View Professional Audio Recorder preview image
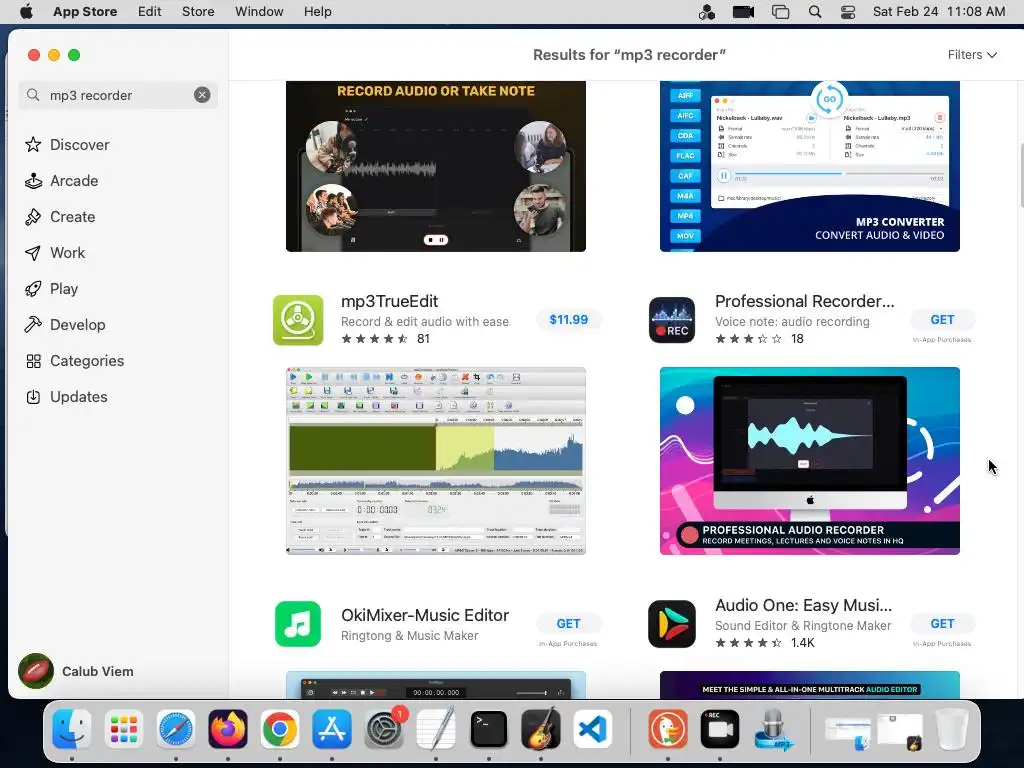 pyautogui.click(x=810, y=460)
